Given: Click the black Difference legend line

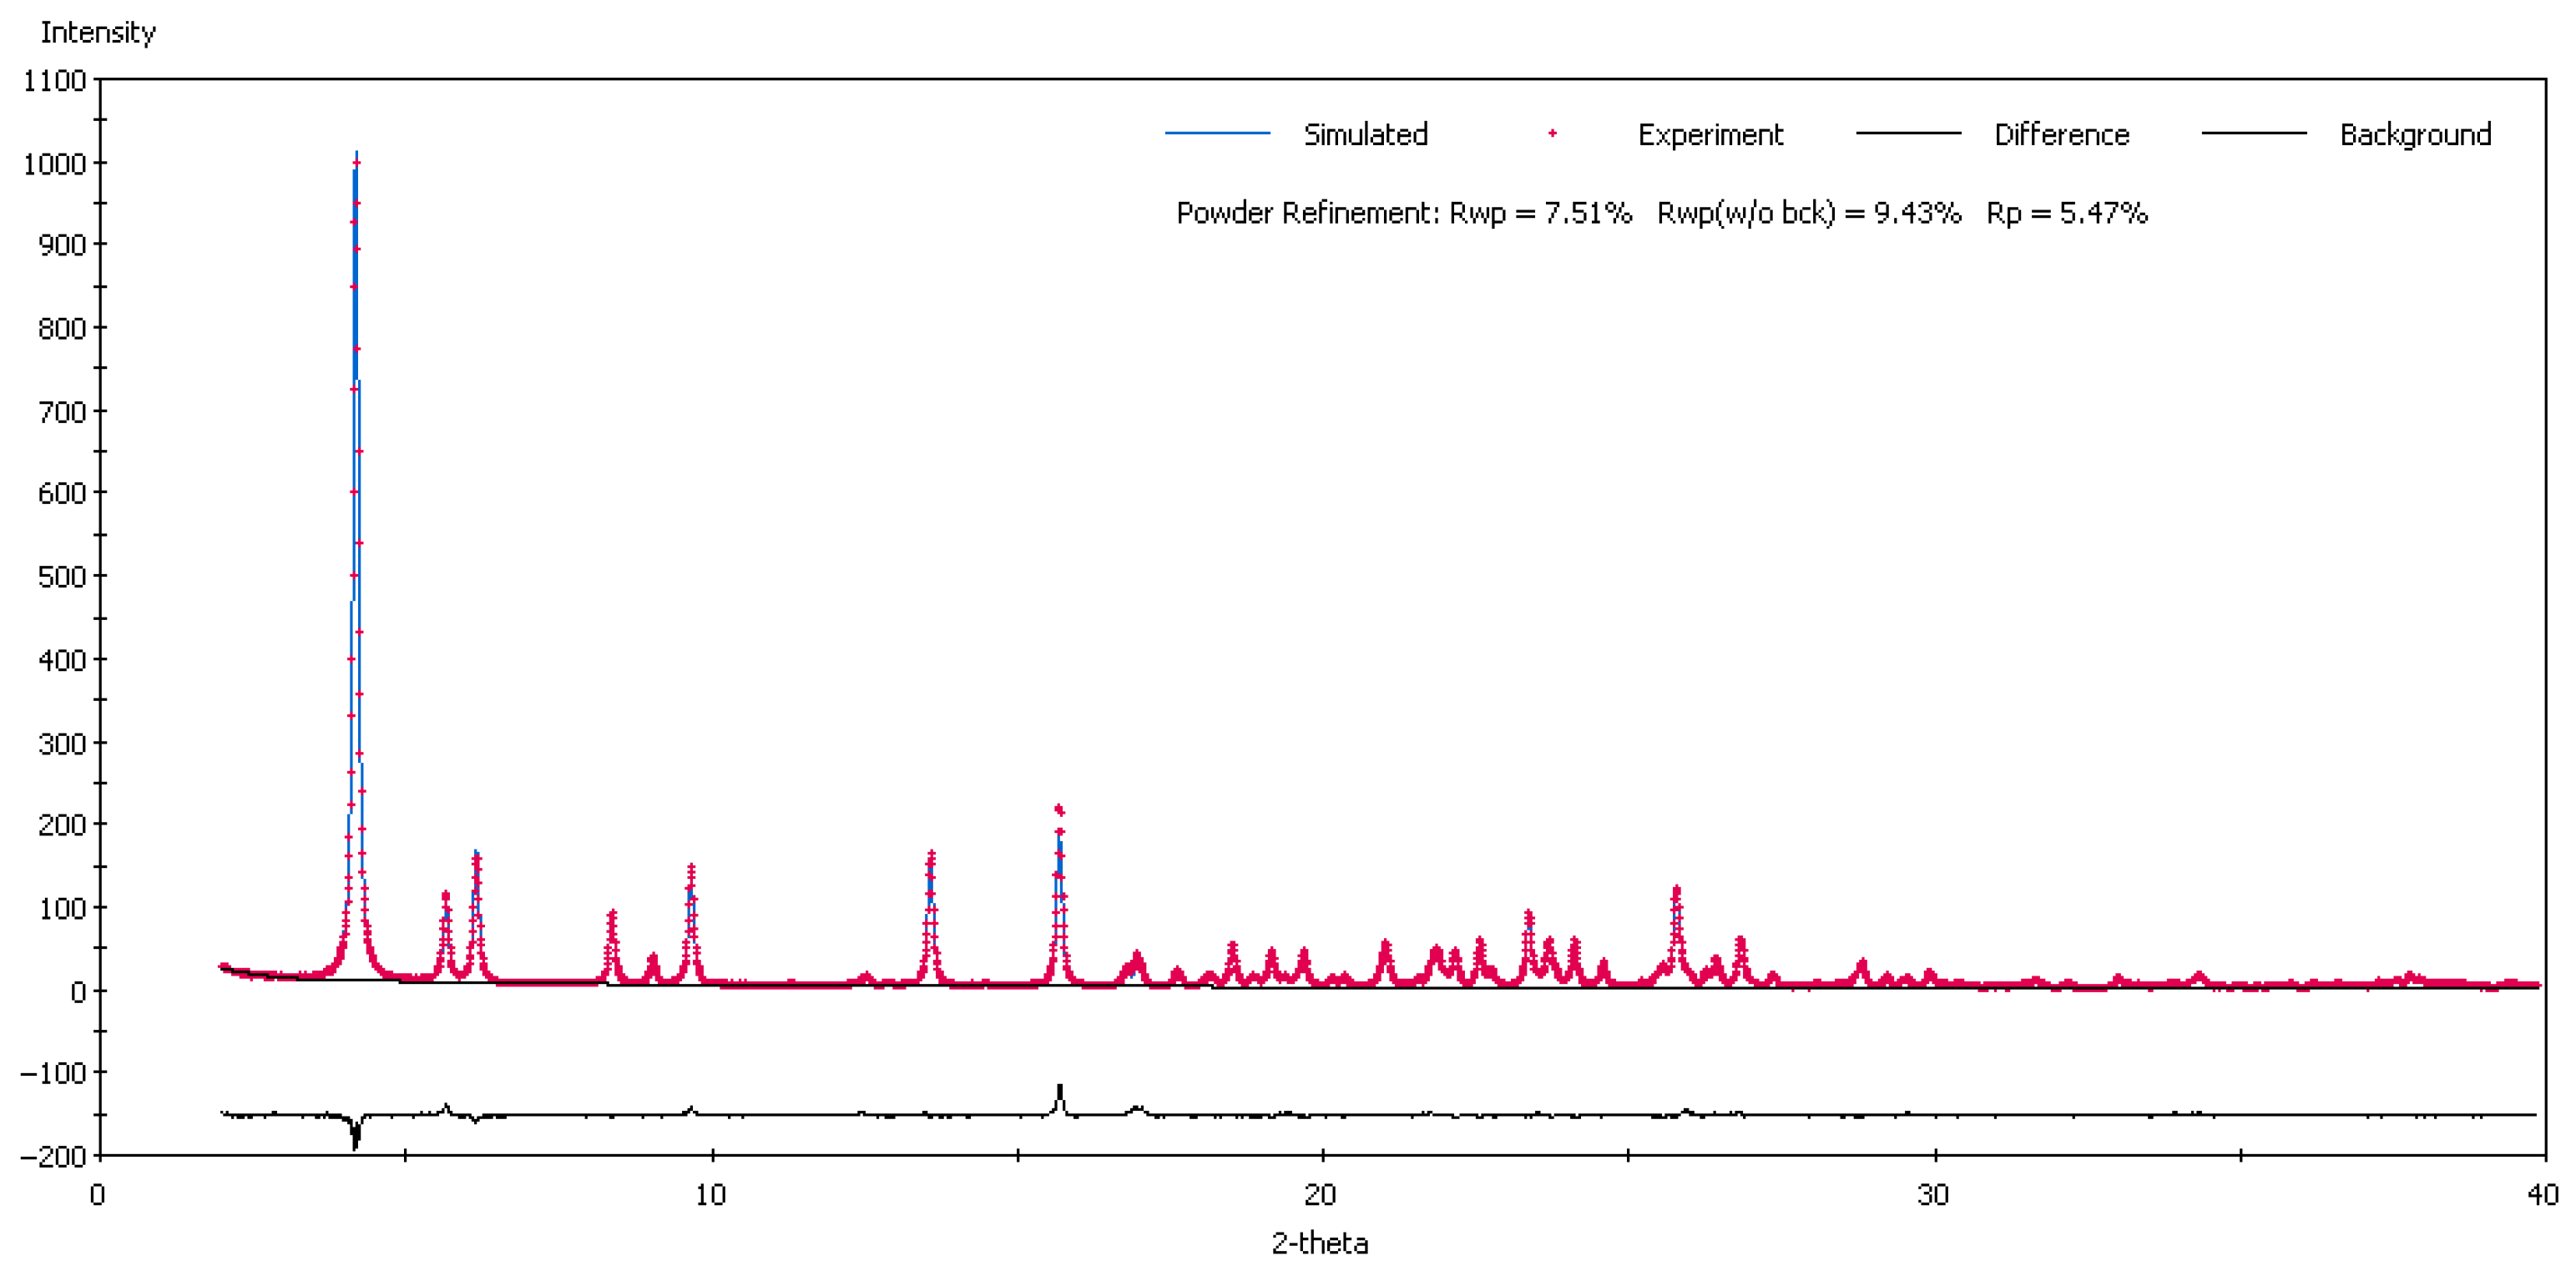Looking at the screenshot, I should (x=1907, y=133).
